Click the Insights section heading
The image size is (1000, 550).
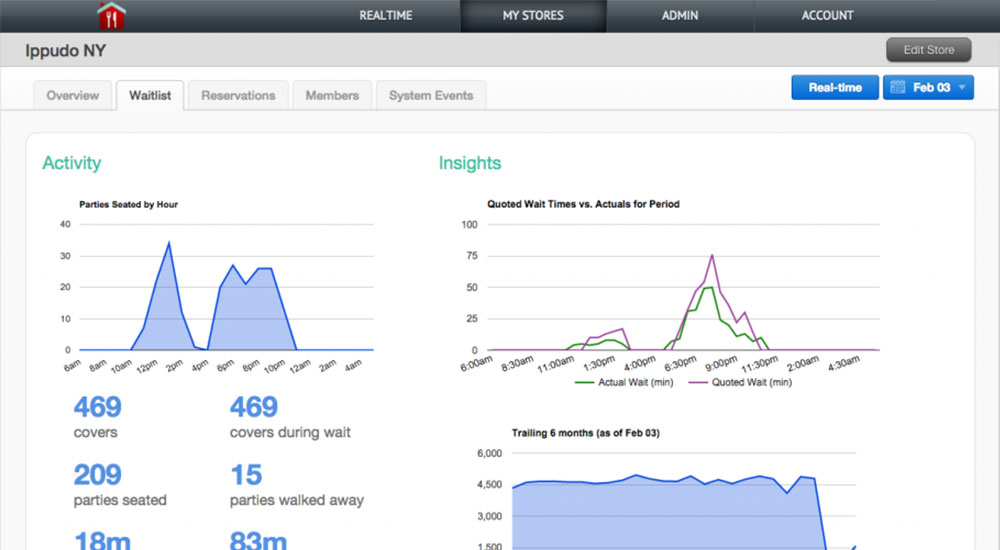470,163
